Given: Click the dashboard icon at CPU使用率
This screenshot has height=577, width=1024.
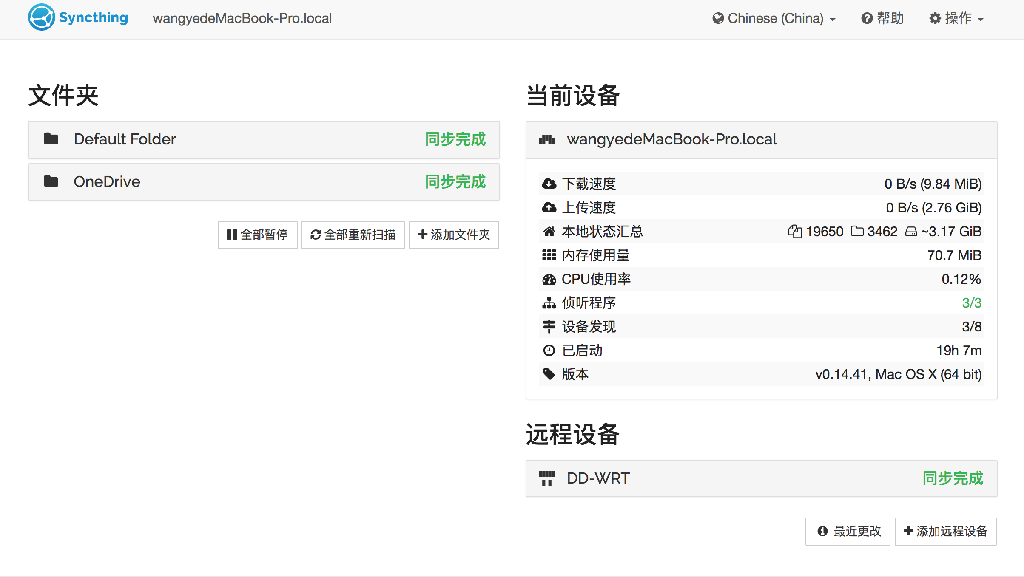Looking at the screenshot, I should (x=549, y=279).
